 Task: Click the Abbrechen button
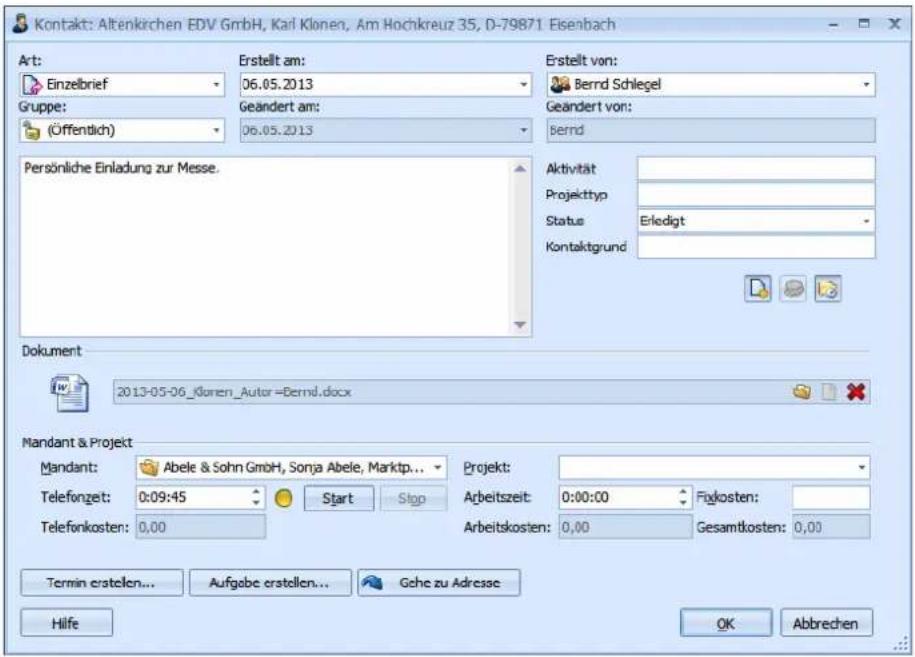827,623
